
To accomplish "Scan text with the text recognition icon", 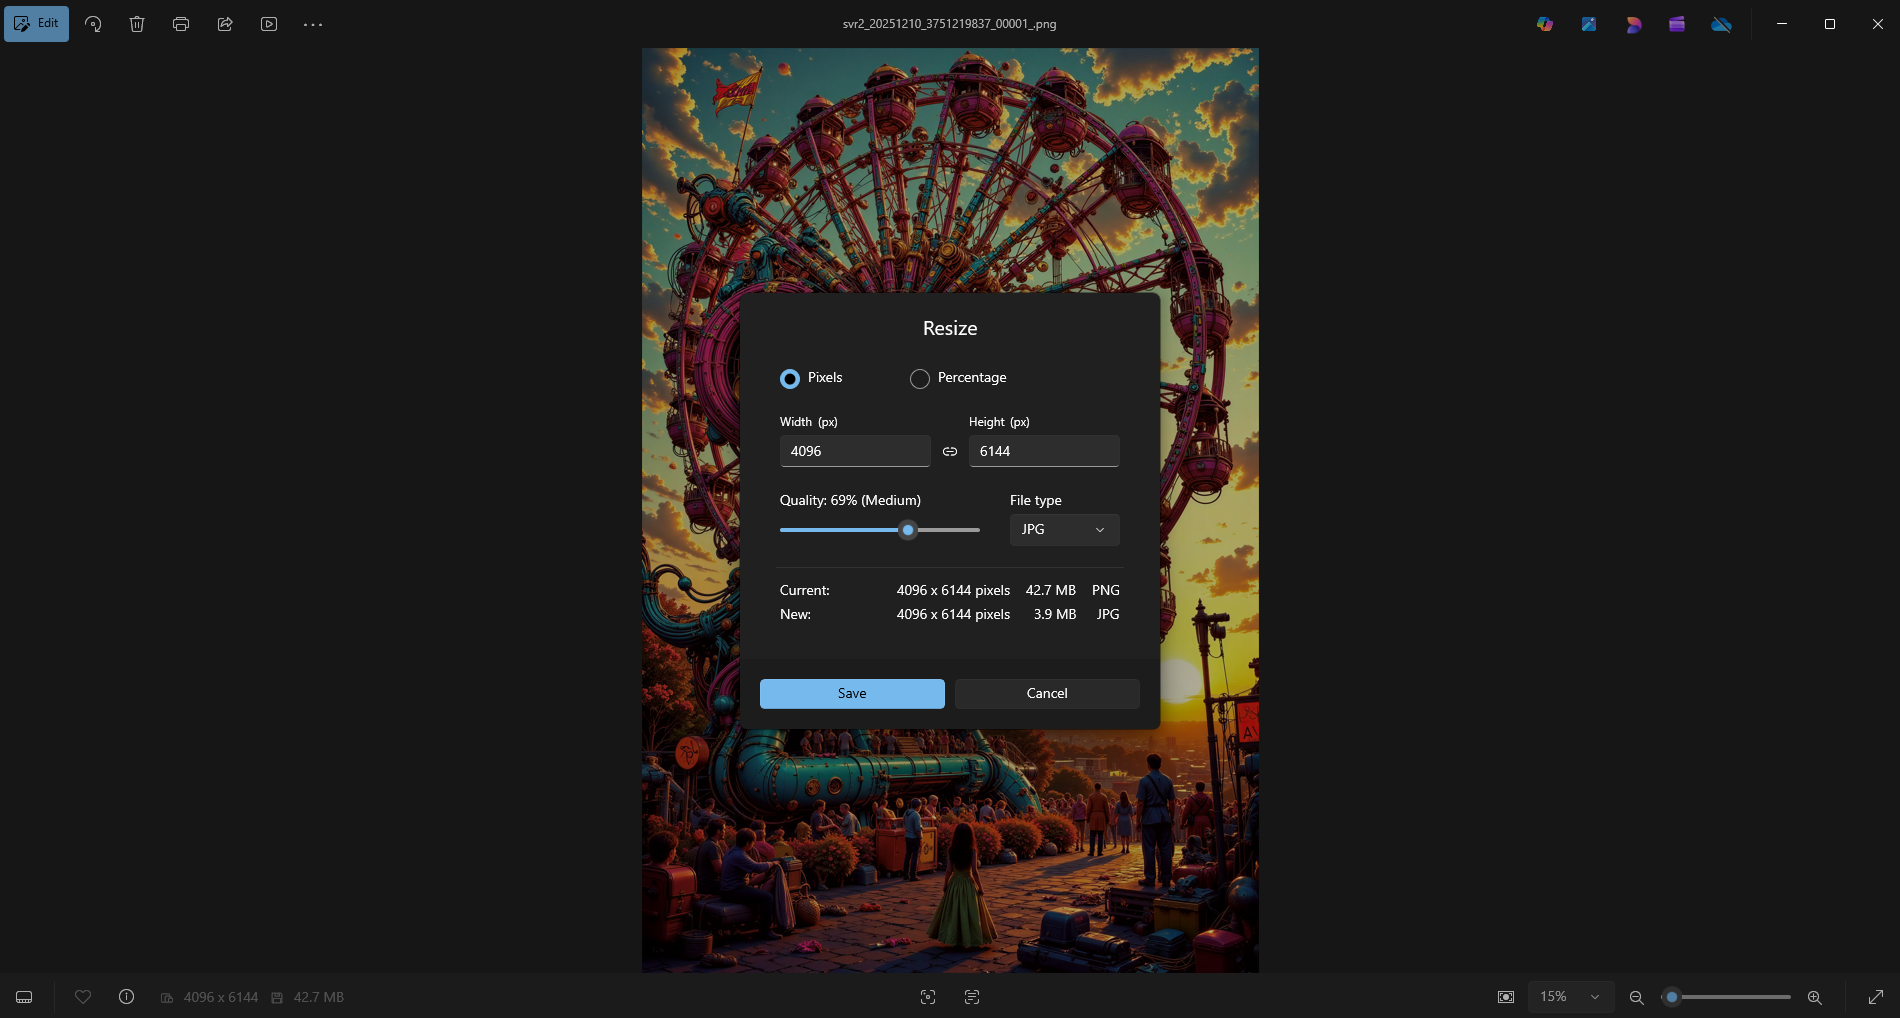I will 972,997.
